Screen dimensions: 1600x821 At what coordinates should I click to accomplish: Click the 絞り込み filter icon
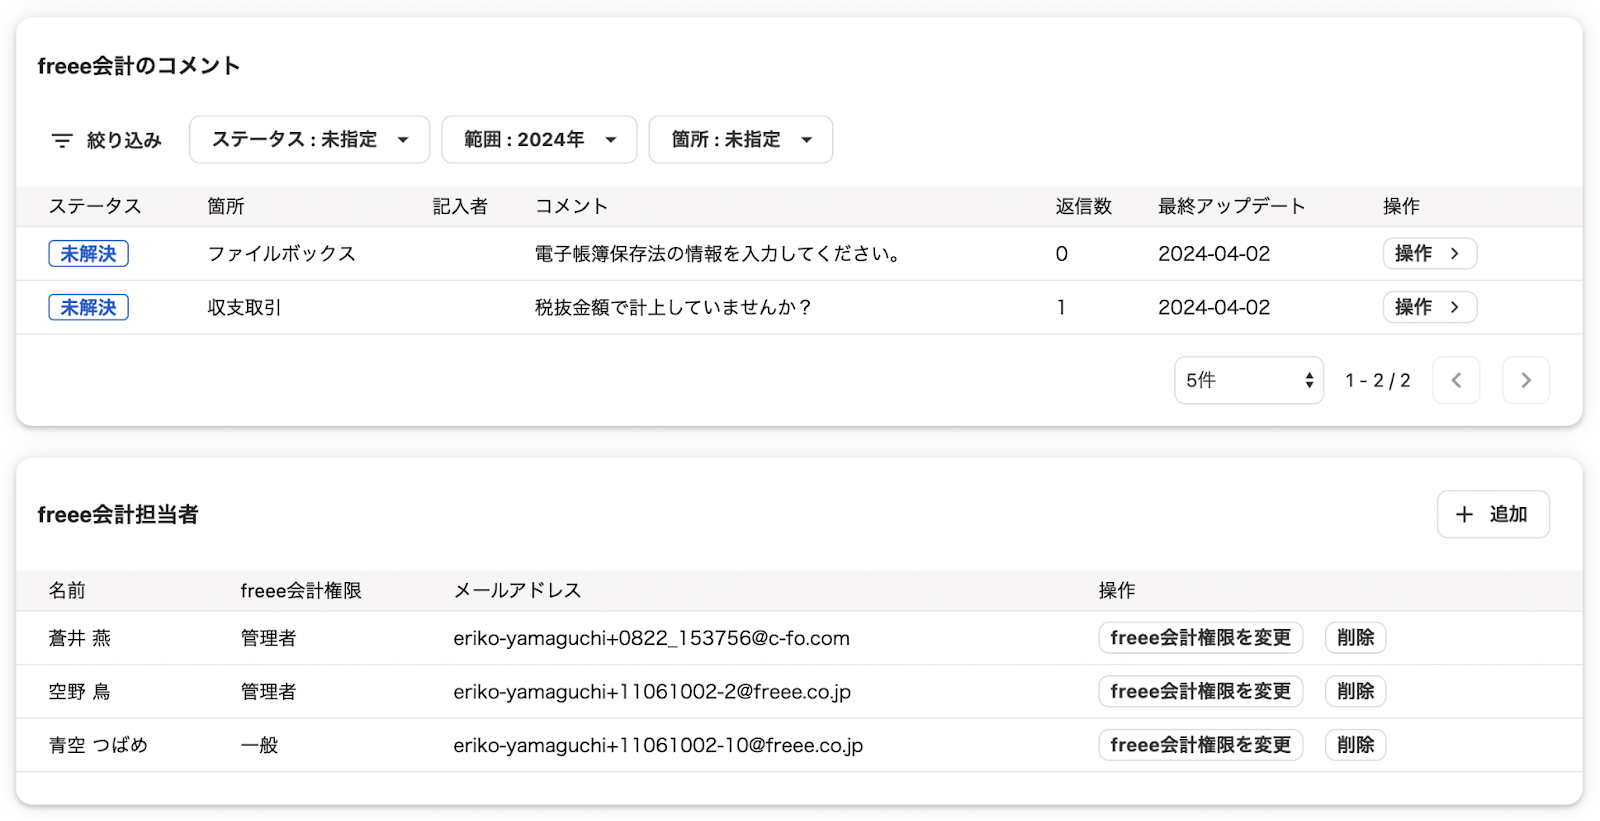[62, 140]
